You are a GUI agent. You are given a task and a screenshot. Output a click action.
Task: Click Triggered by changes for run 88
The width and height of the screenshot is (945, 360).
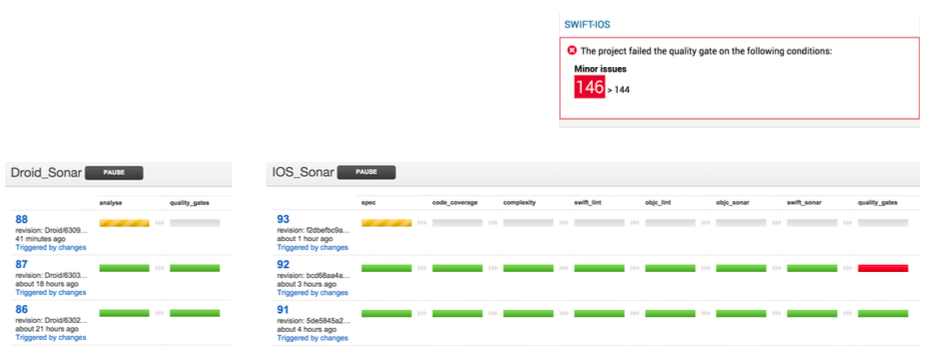tap(51, 247)
